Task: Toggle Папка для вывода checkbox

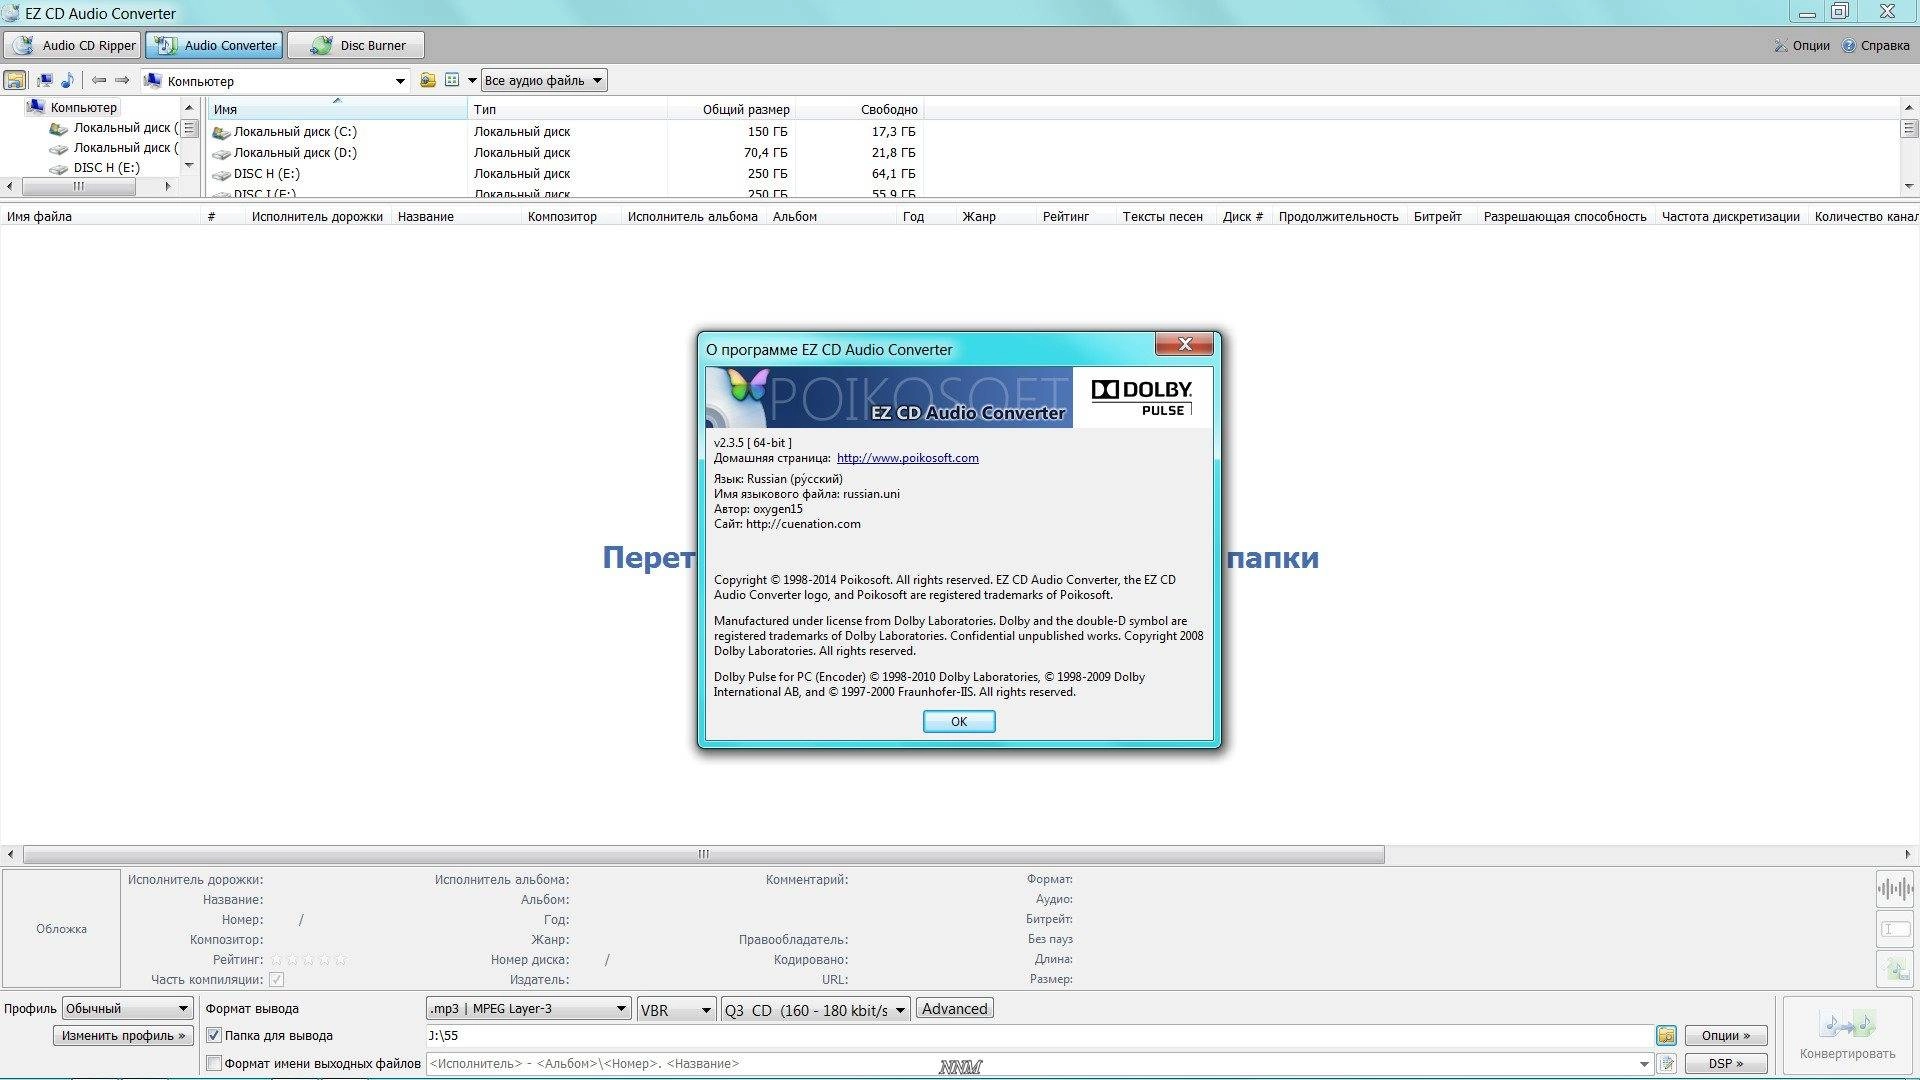Action: click(213, 1036)
